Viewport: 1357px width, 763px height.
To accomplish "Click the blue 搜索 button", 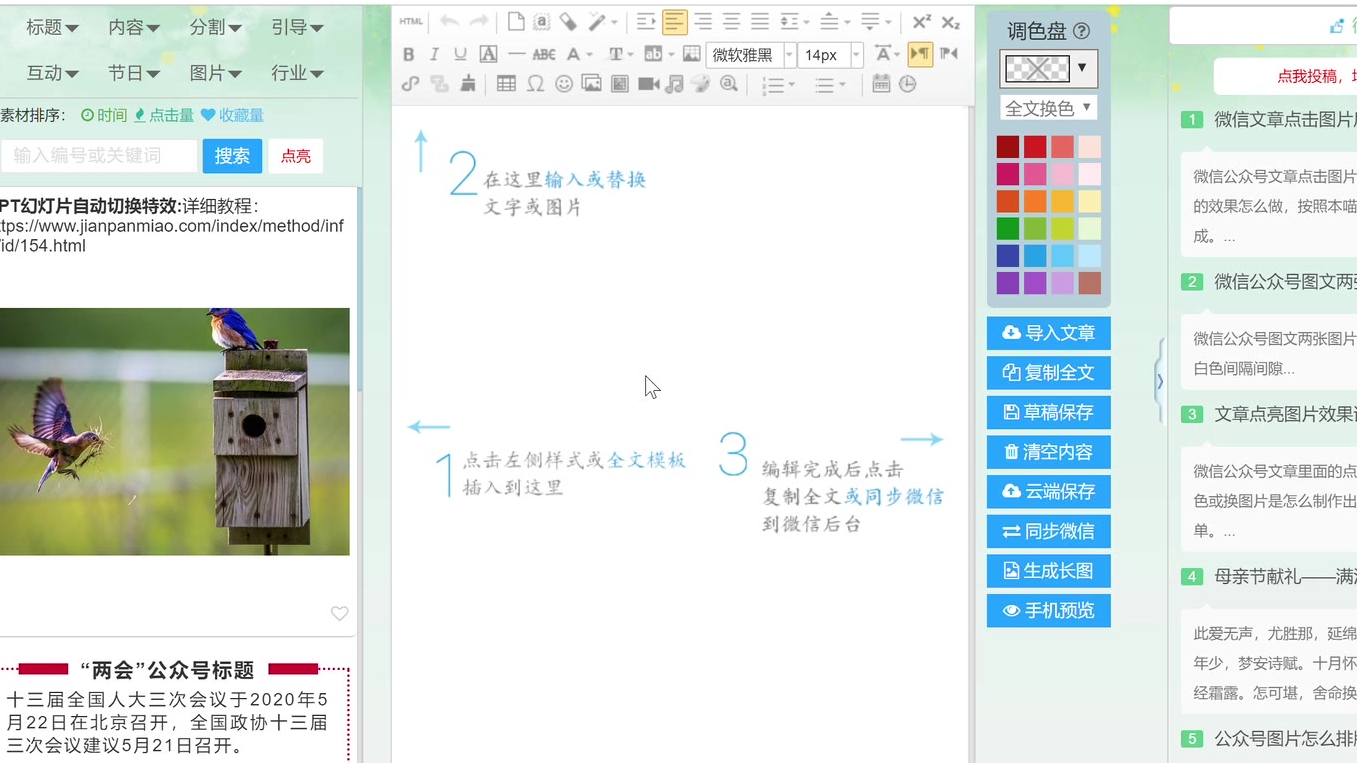I will click(x=232, y=156).
